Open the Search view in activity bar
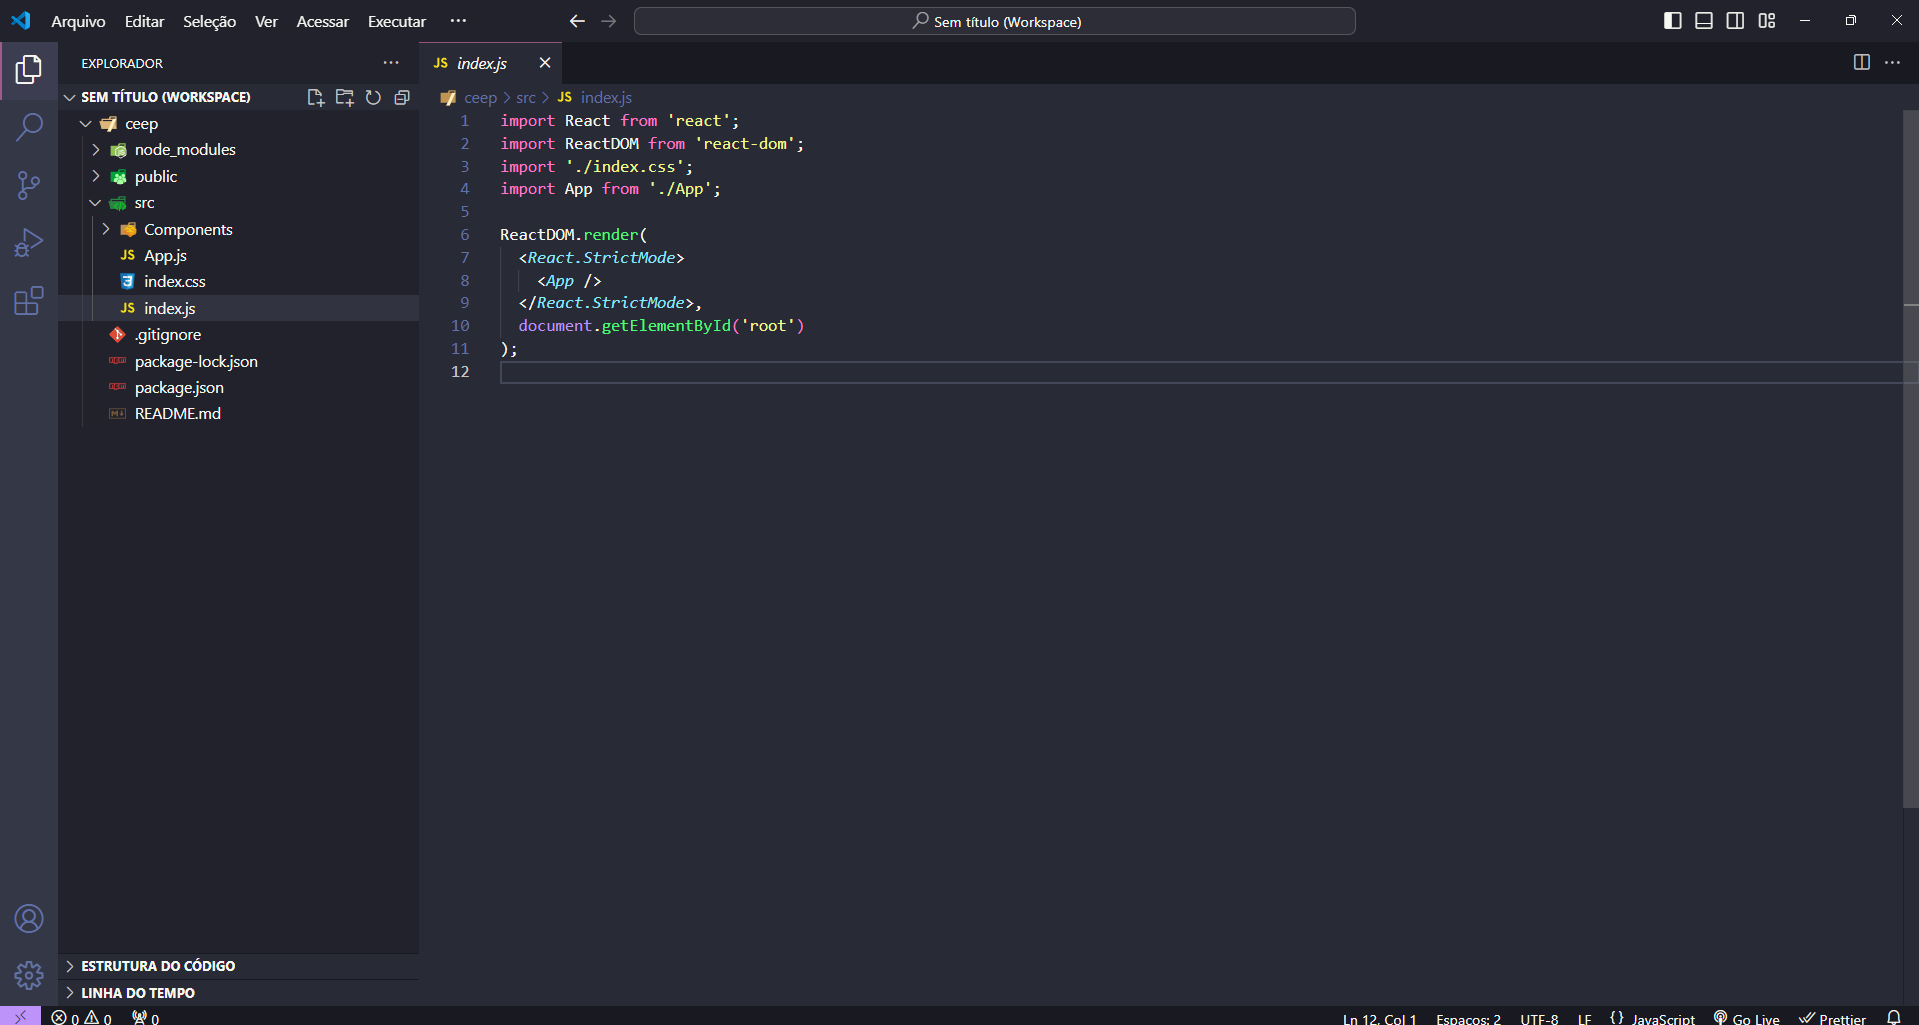This screenshot has height=1025, width=1919. coord(29,127)
